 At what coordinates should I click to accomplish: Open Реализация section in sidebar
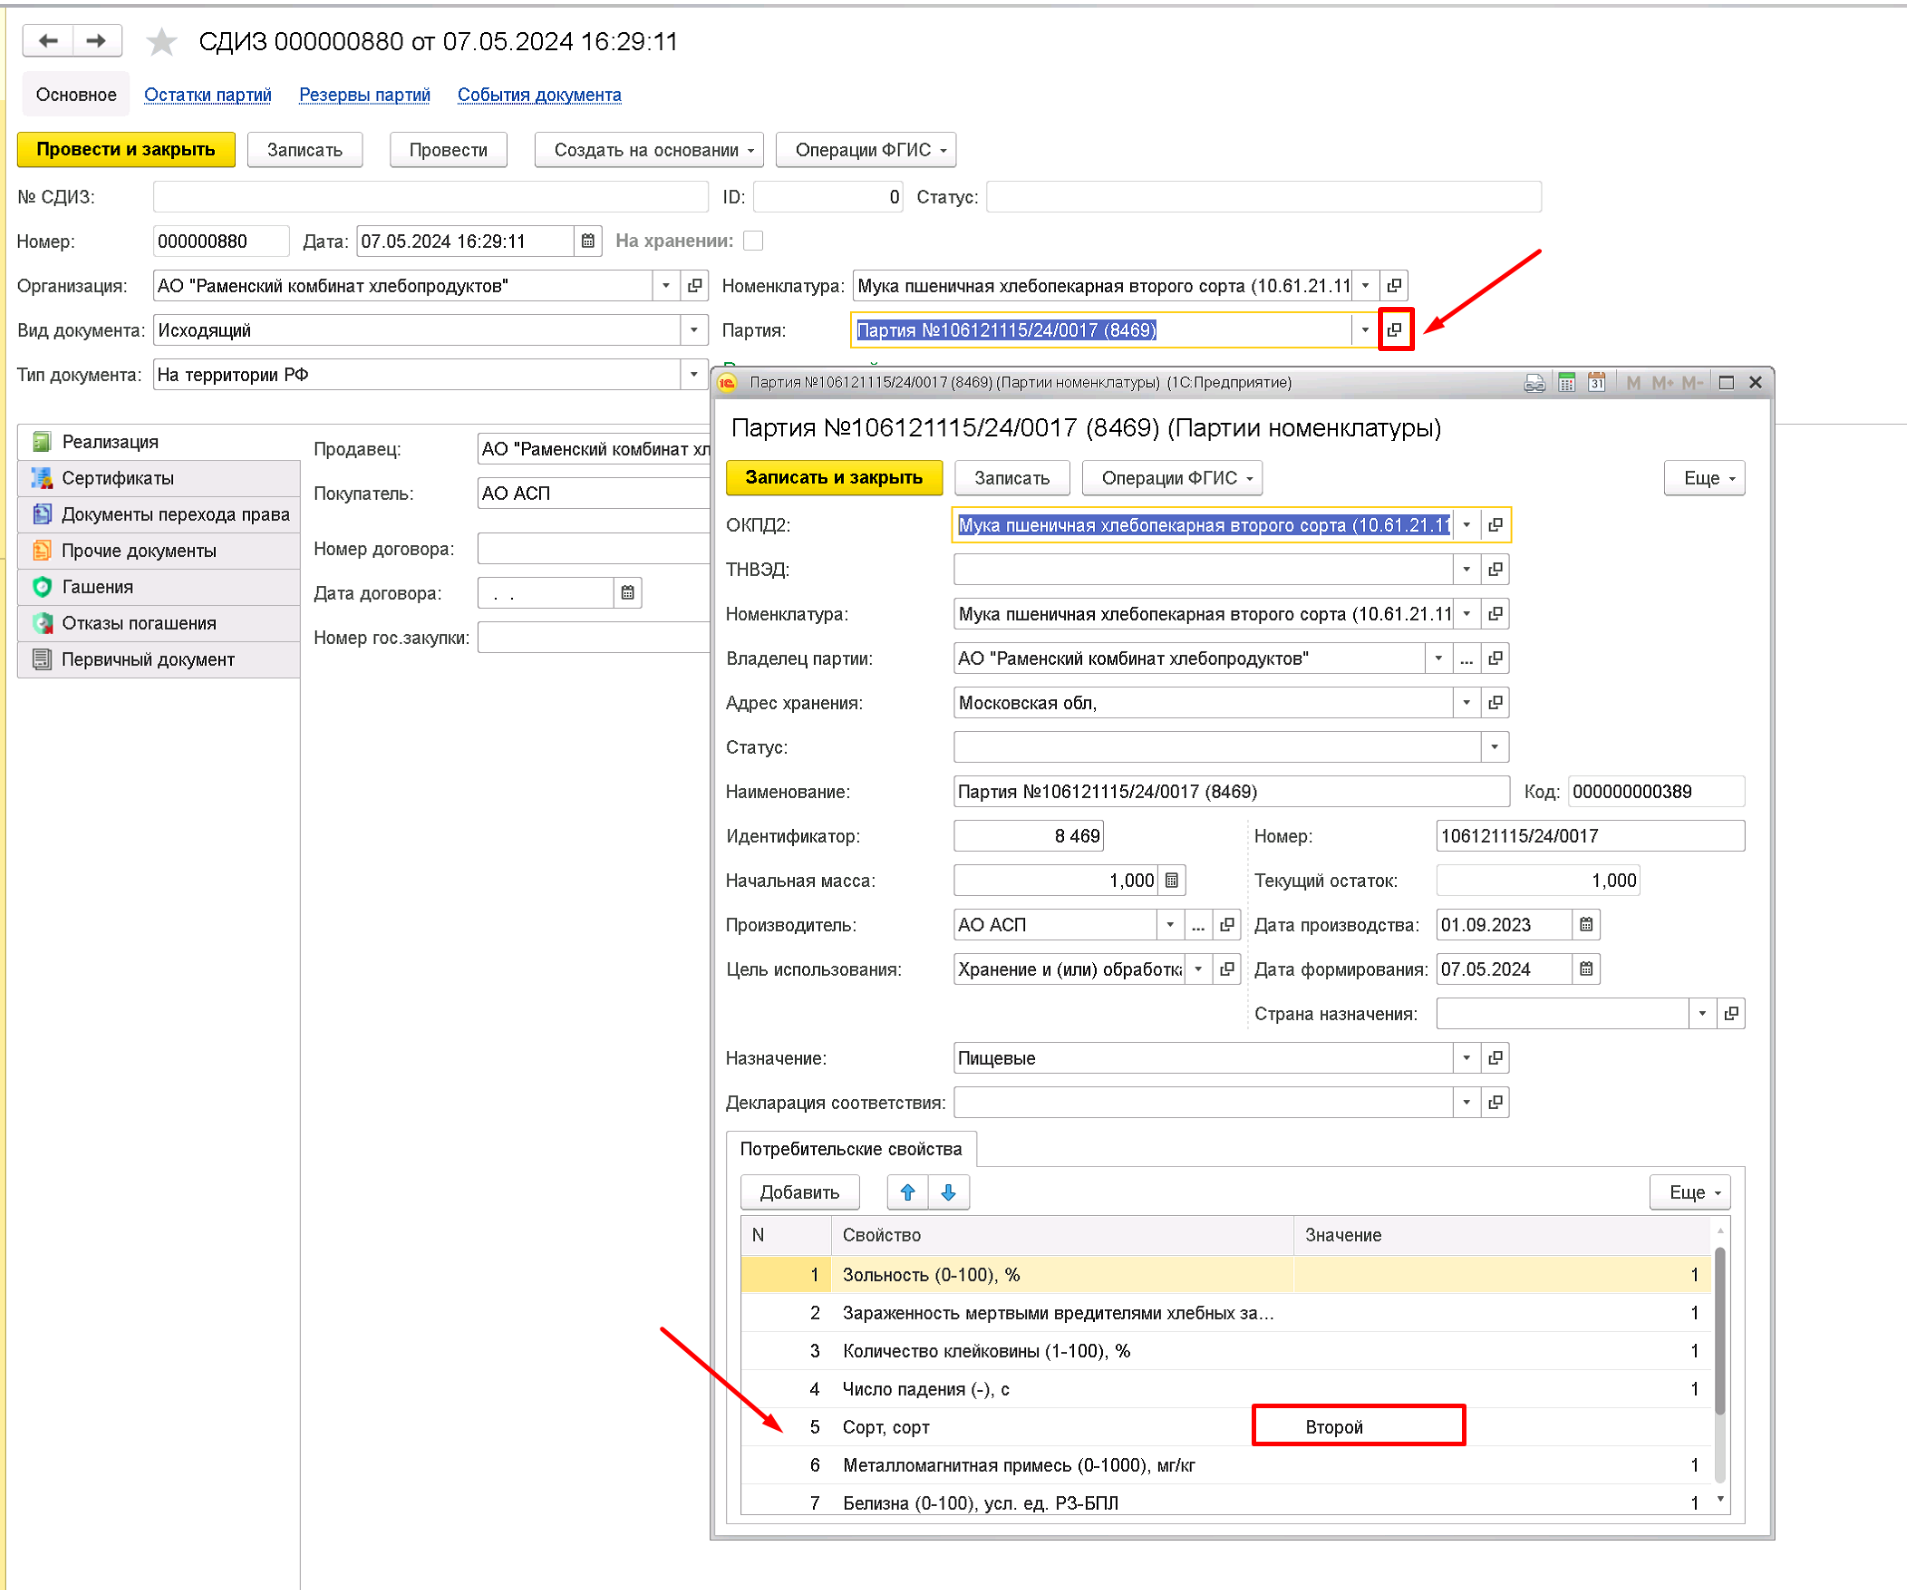(159, 442)
